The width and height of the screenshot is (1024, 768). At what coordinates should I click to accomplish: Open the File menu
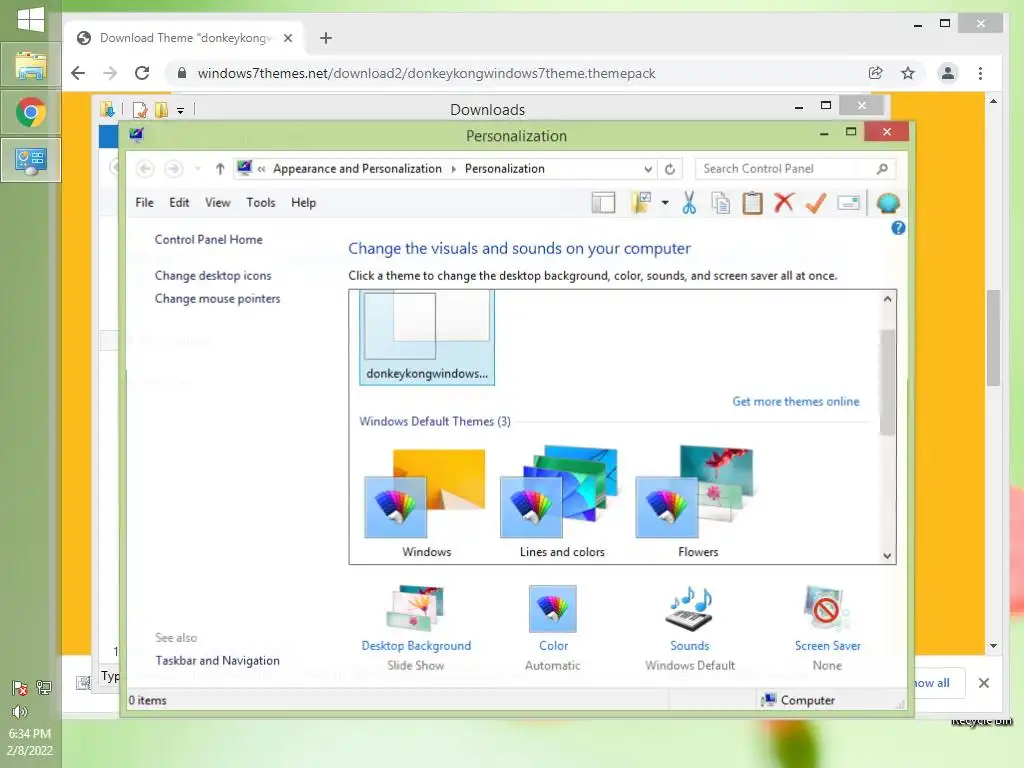(x=144, y=202)
